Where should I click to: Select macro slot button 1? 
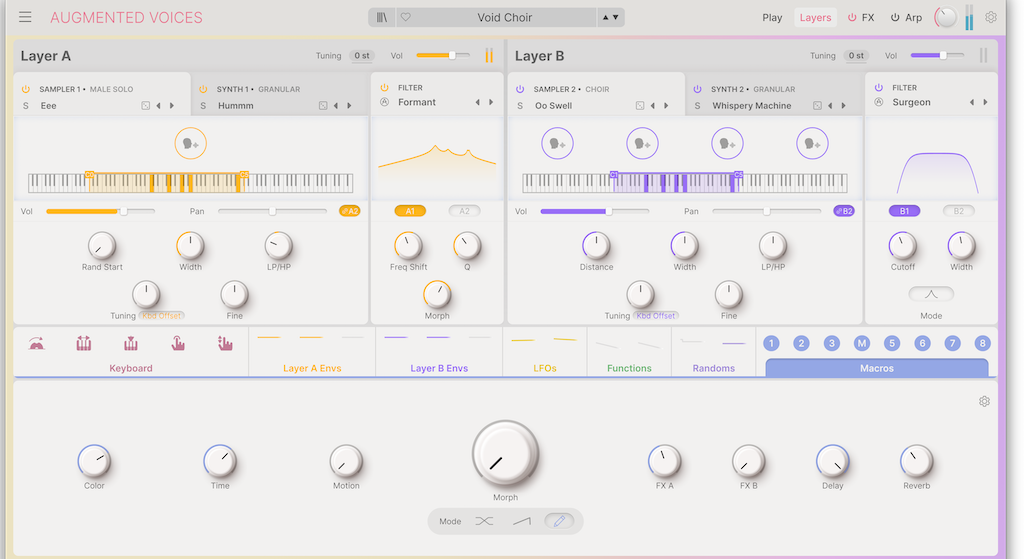pos(771,343)
